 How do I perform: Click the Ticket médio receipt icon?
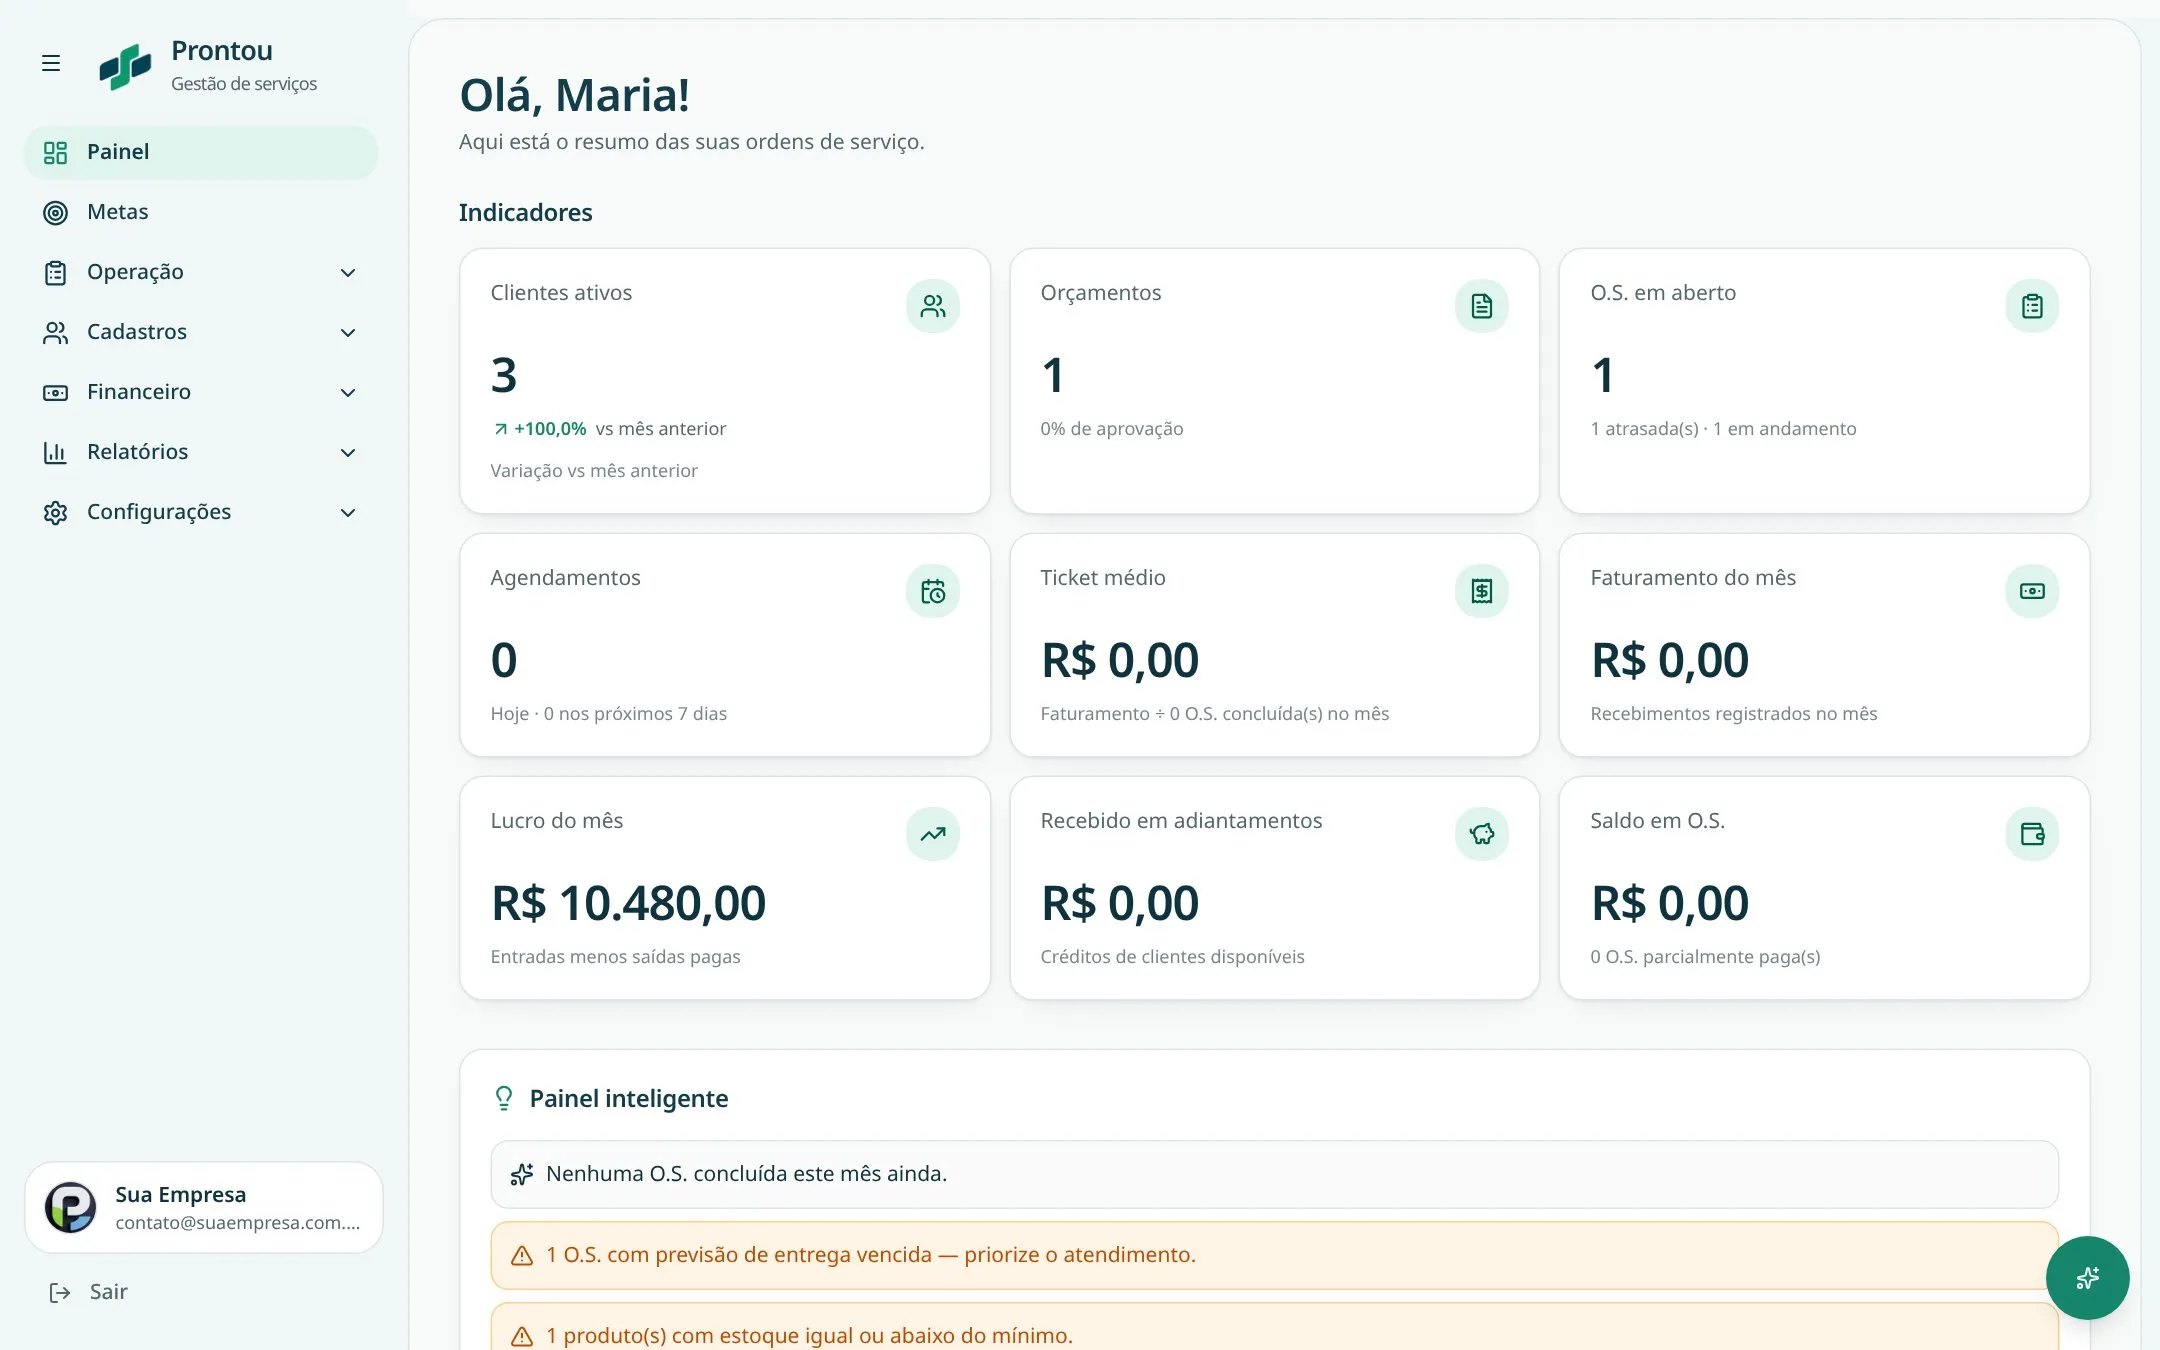1482,591
